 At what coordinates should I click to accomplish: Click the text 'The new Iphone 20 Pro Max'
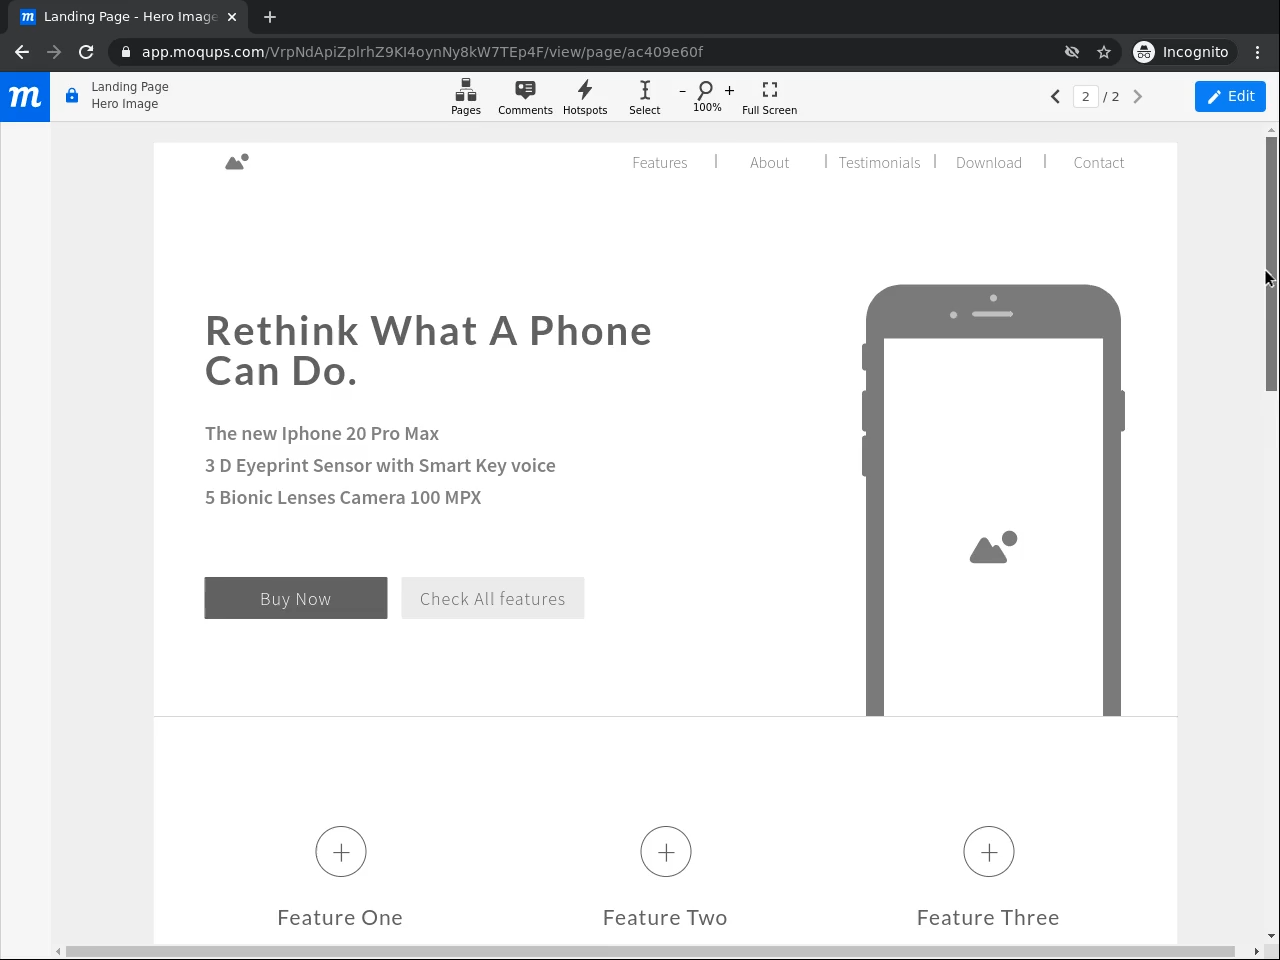pos(322,433)
